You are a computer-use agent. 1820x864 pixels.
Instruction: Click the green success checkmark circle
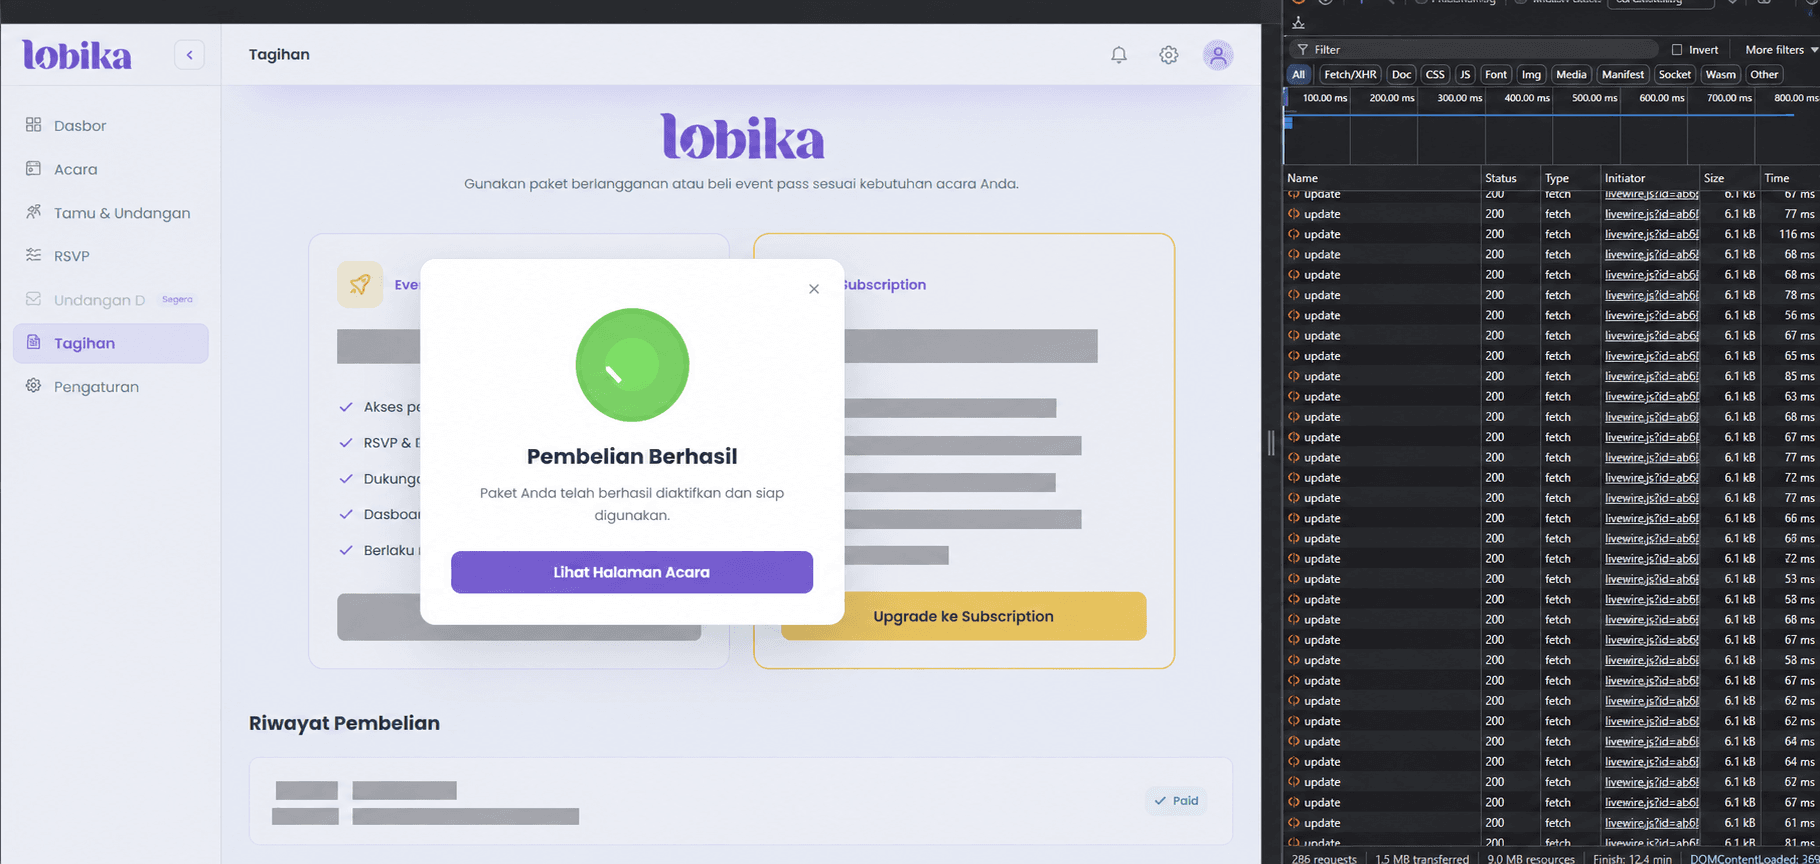pyautogui.click(x=632, y=365)
